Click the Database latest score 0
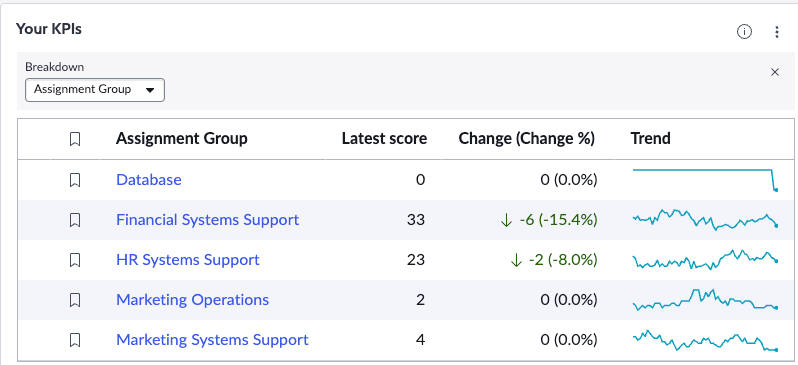The image size is (798, 365). click(420, 180)
